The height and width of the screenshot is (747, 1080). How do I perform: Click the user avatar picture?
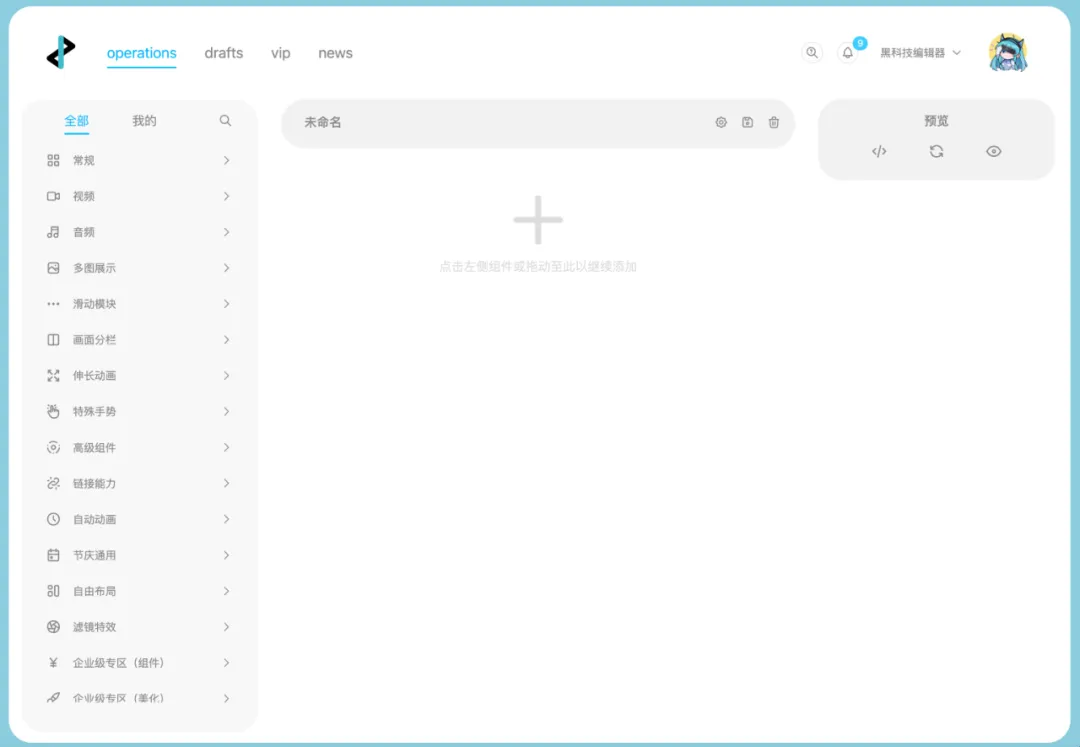pos(1008,53)
